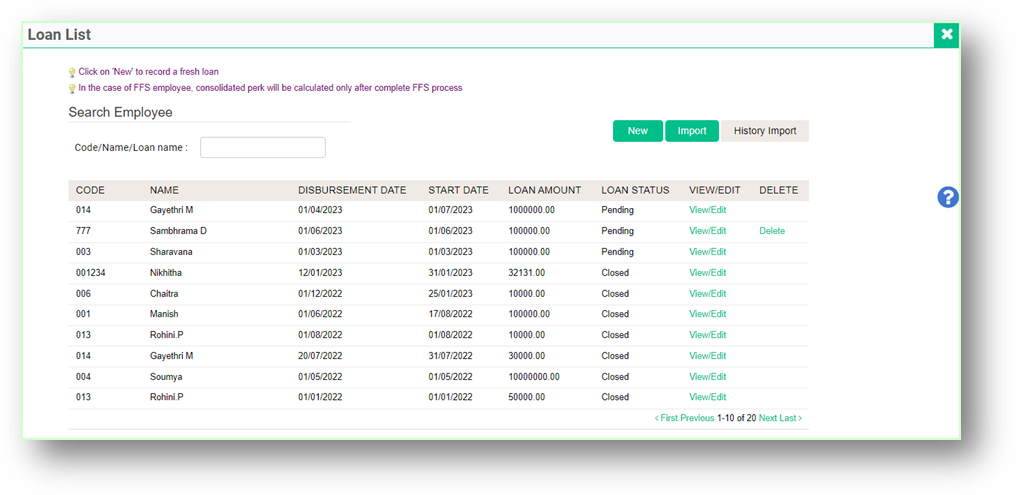Image resolution: width=1016 pixels, height=495 pixels.
Task: Select employee code 777
Action: 83,231
